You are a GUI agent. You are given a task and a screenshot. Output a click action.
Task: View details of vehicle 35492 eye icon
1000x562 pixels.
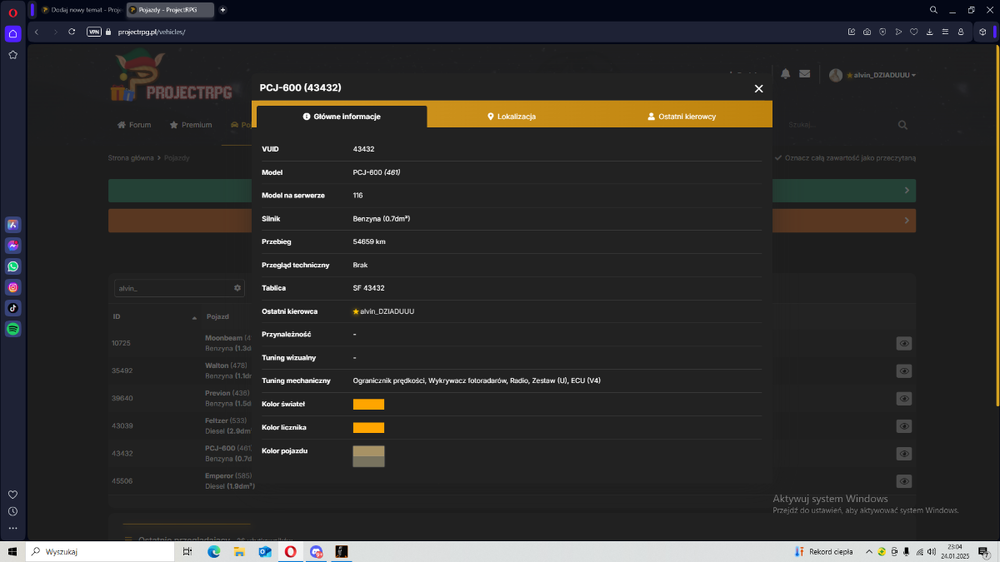(x=904, y=371)
